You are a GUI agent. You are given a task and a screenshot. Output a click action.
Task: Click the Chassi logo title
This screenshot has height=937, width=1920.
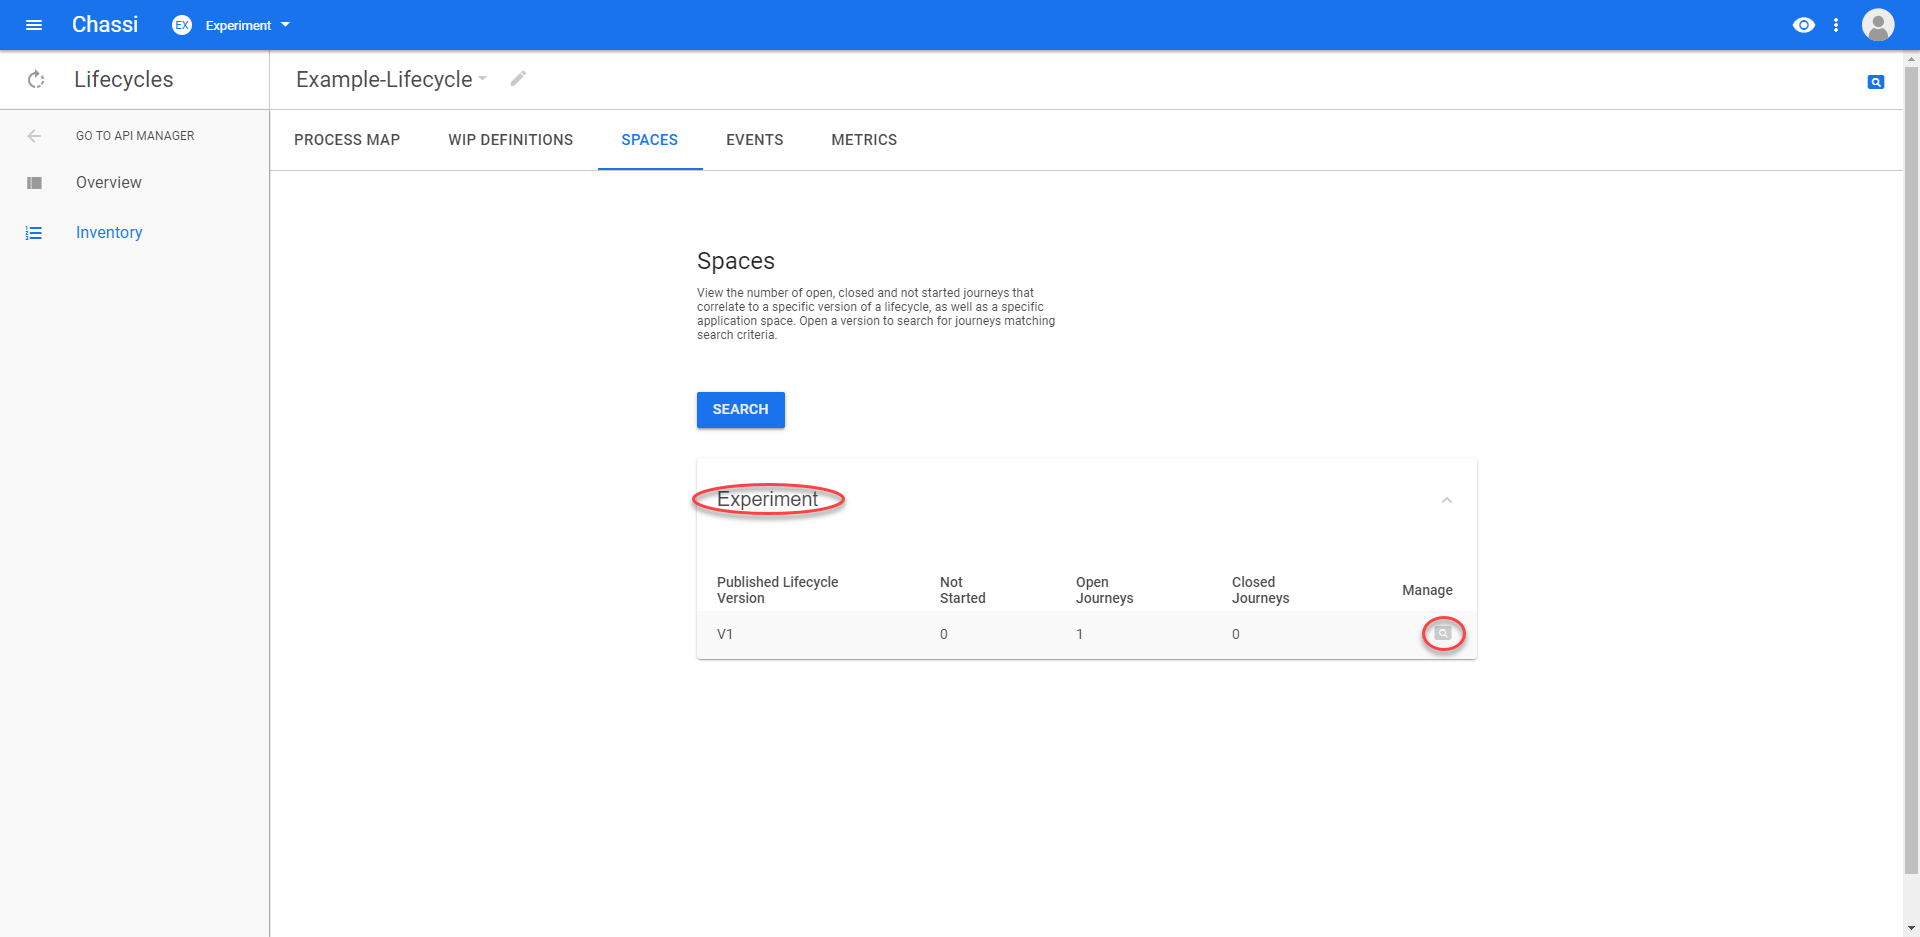[x=105, y=25]
